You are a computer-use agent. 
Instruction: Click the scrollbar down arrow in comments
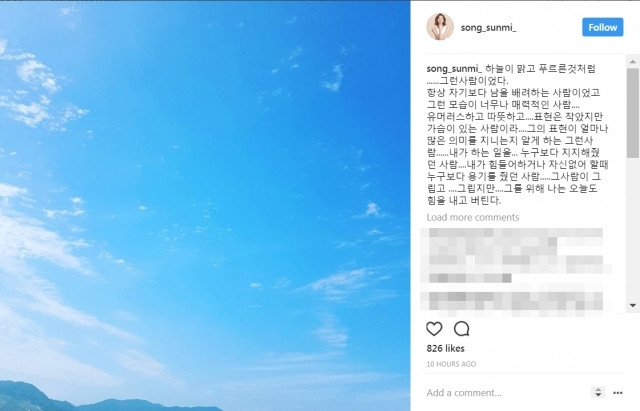[x=633, y=305]
